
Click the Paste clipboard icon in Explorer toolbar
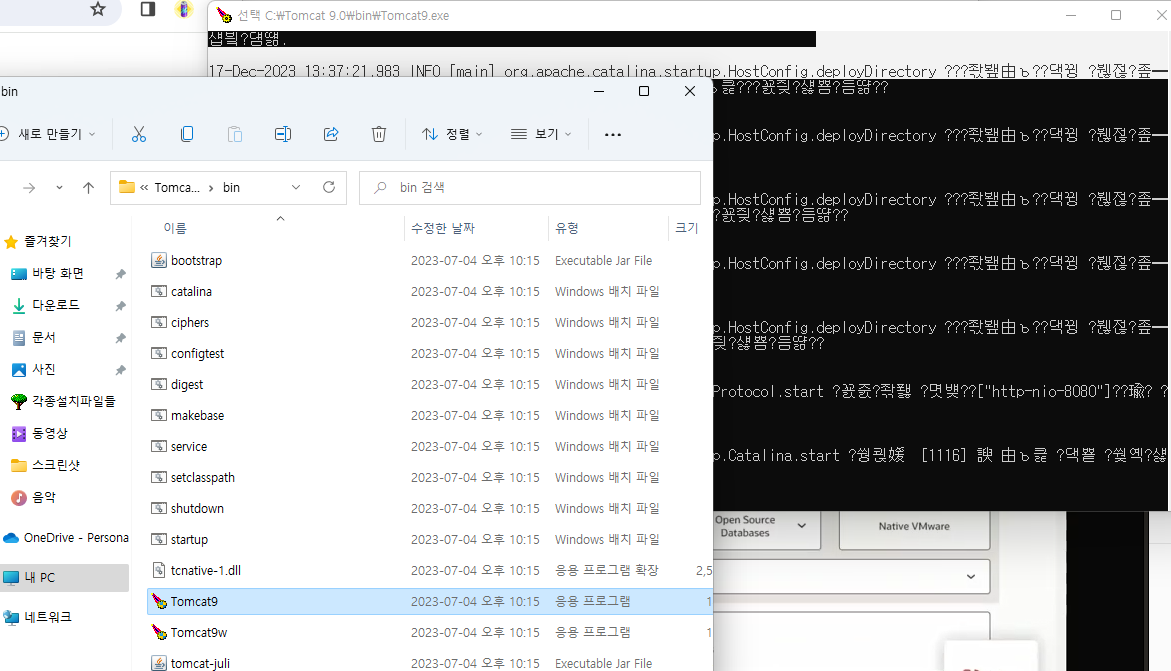pos(234,134)
